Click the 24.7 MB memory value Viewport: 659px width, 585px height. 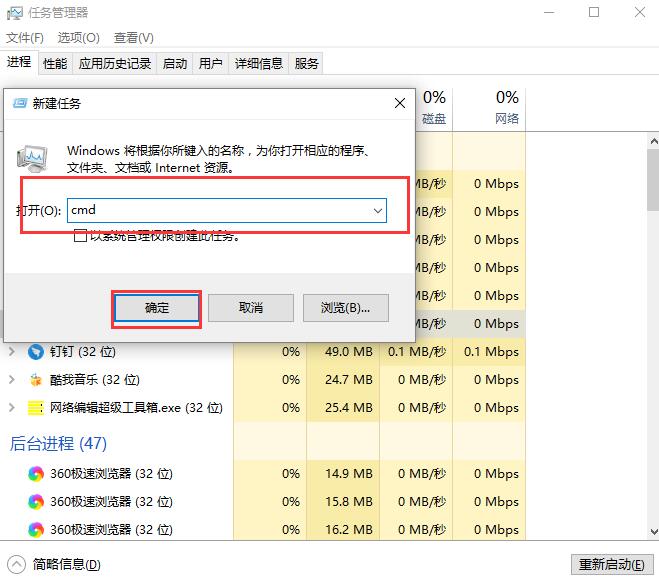[348, 379]
